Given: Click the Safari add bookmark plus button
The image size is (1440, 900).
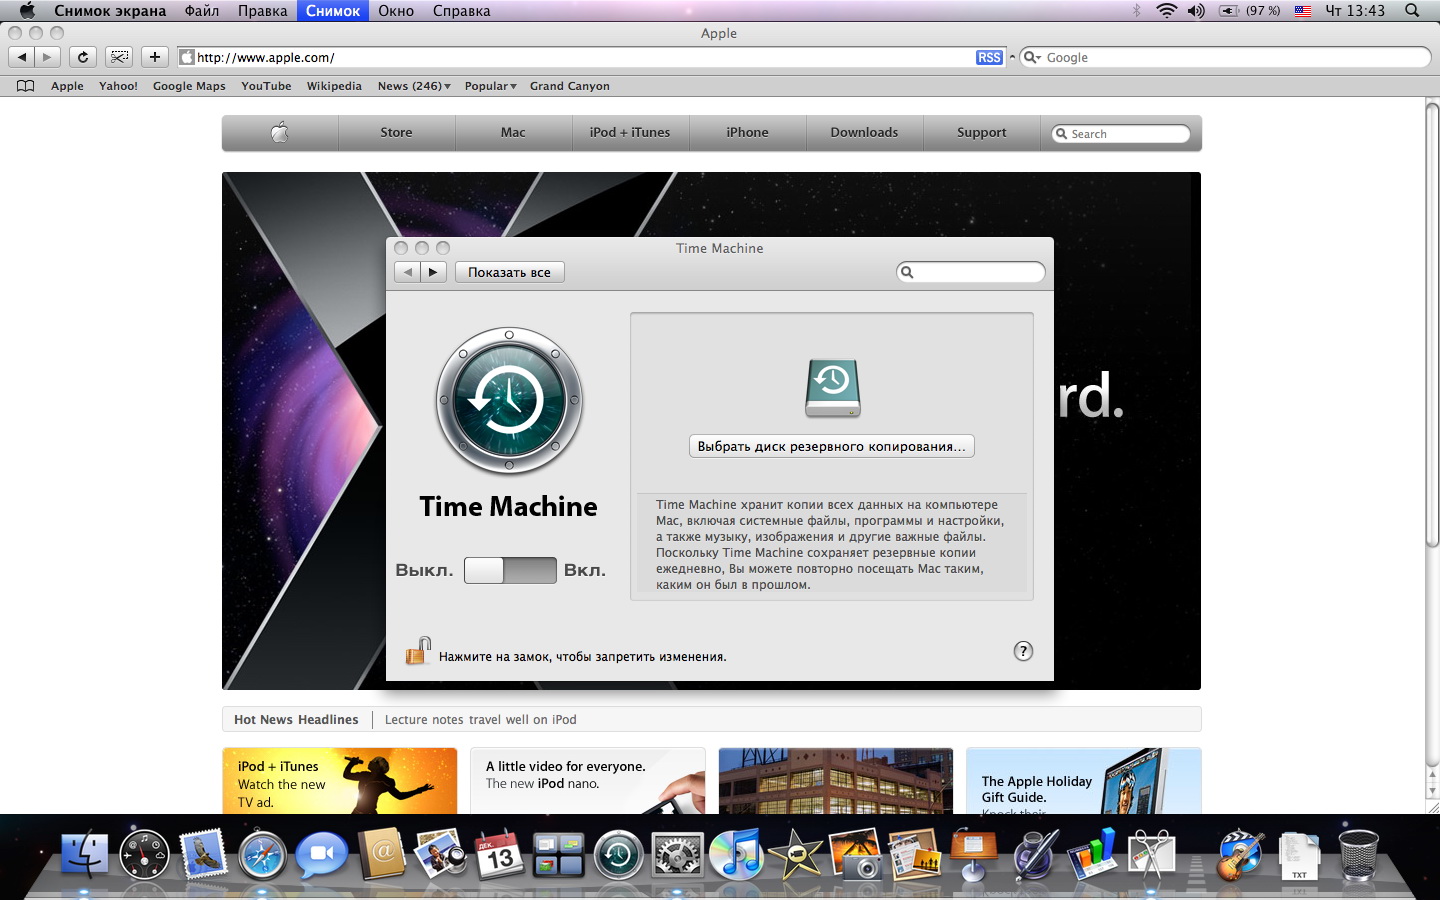Looking at the screenshot, I should pos(154,57).
